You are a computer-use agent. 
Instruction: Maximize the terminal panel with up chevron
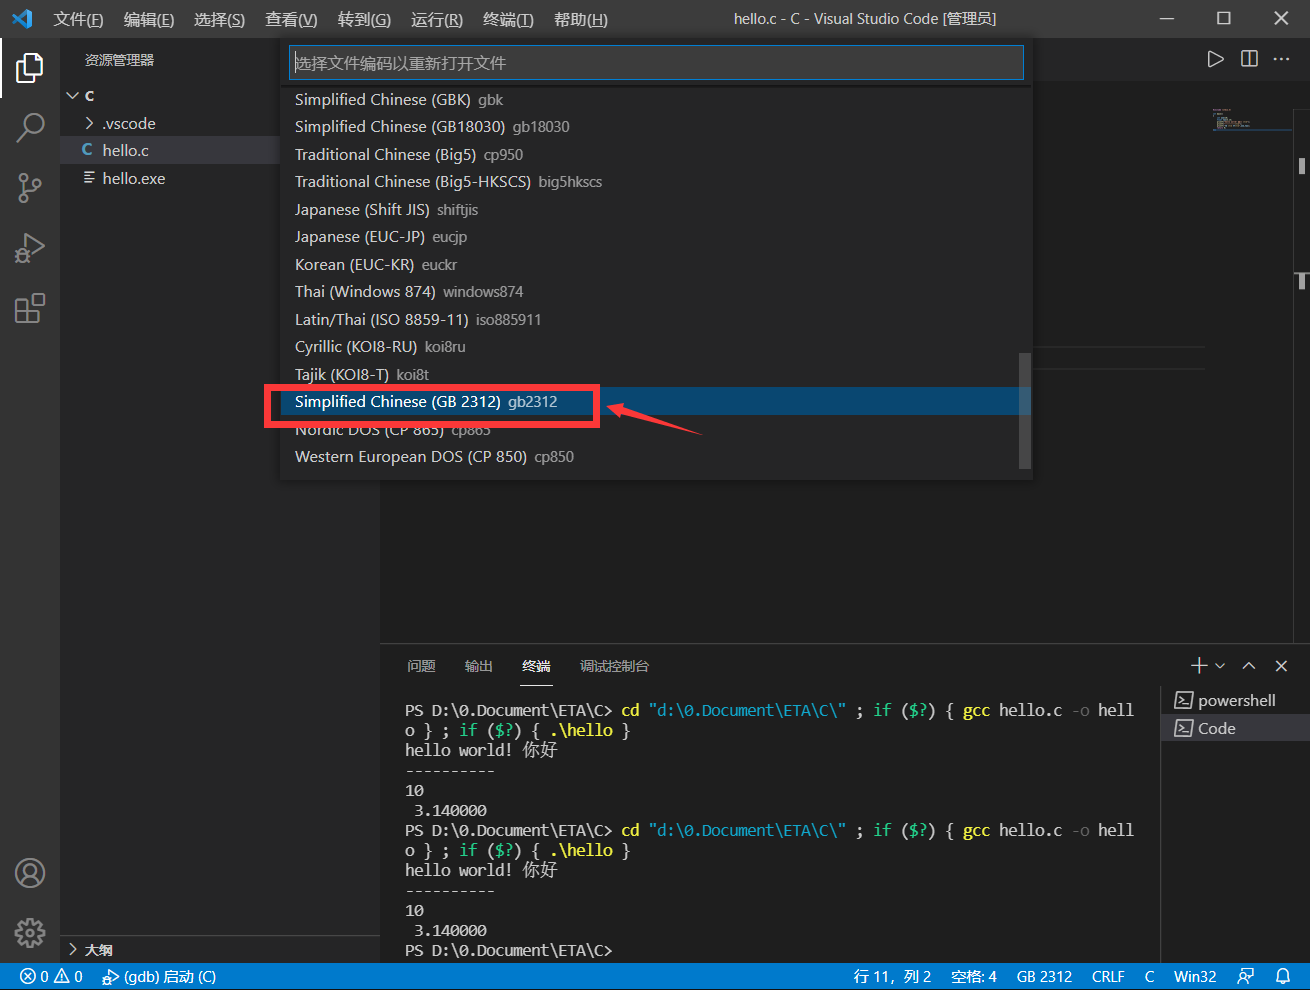(1249, 666)
